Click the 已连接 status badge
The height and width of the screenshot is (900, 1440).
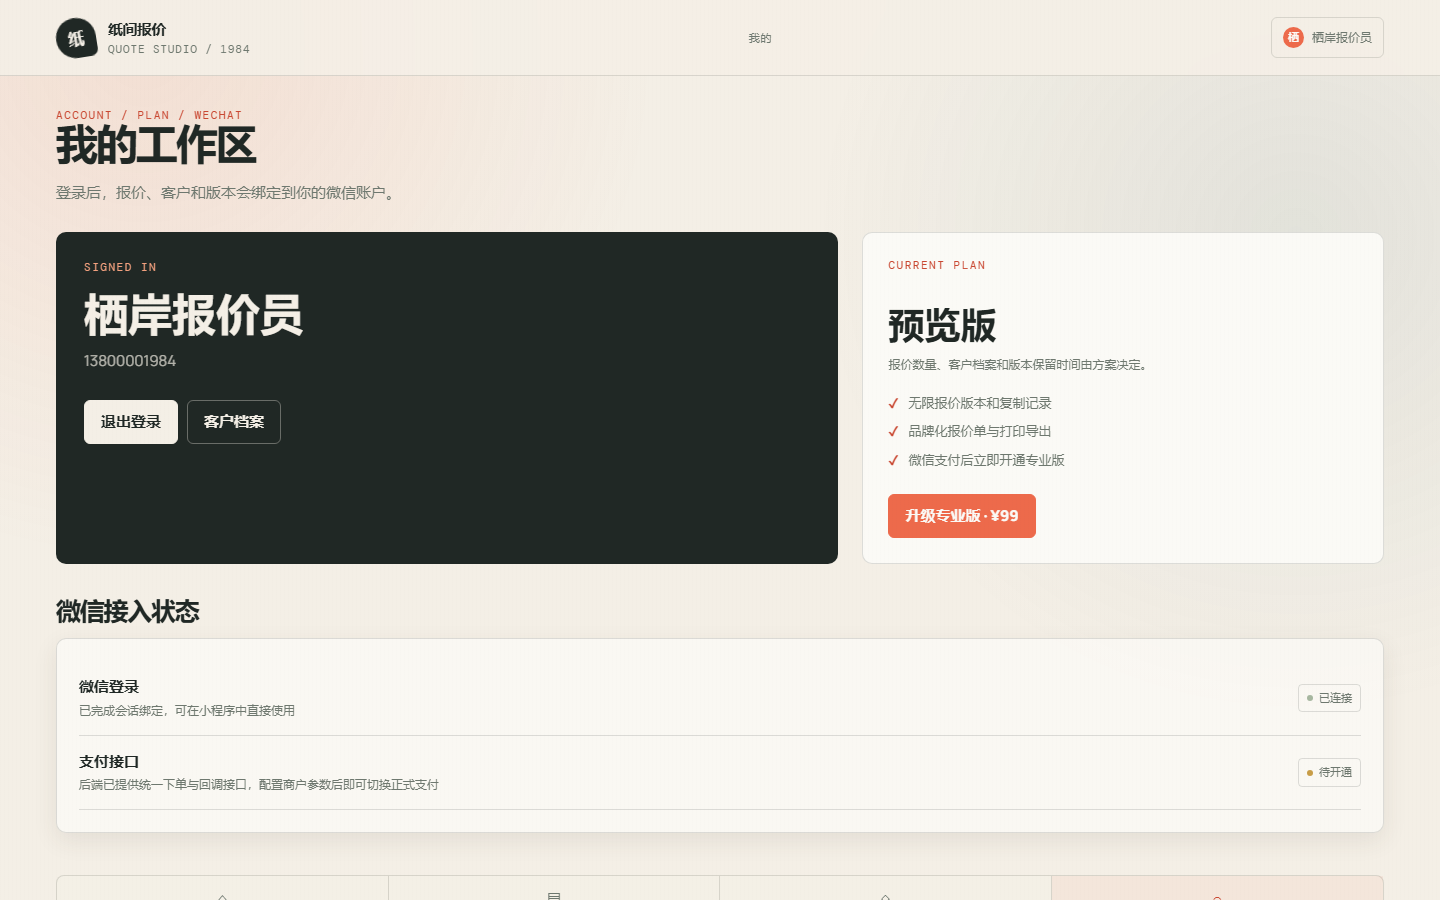pos(1329,698)
